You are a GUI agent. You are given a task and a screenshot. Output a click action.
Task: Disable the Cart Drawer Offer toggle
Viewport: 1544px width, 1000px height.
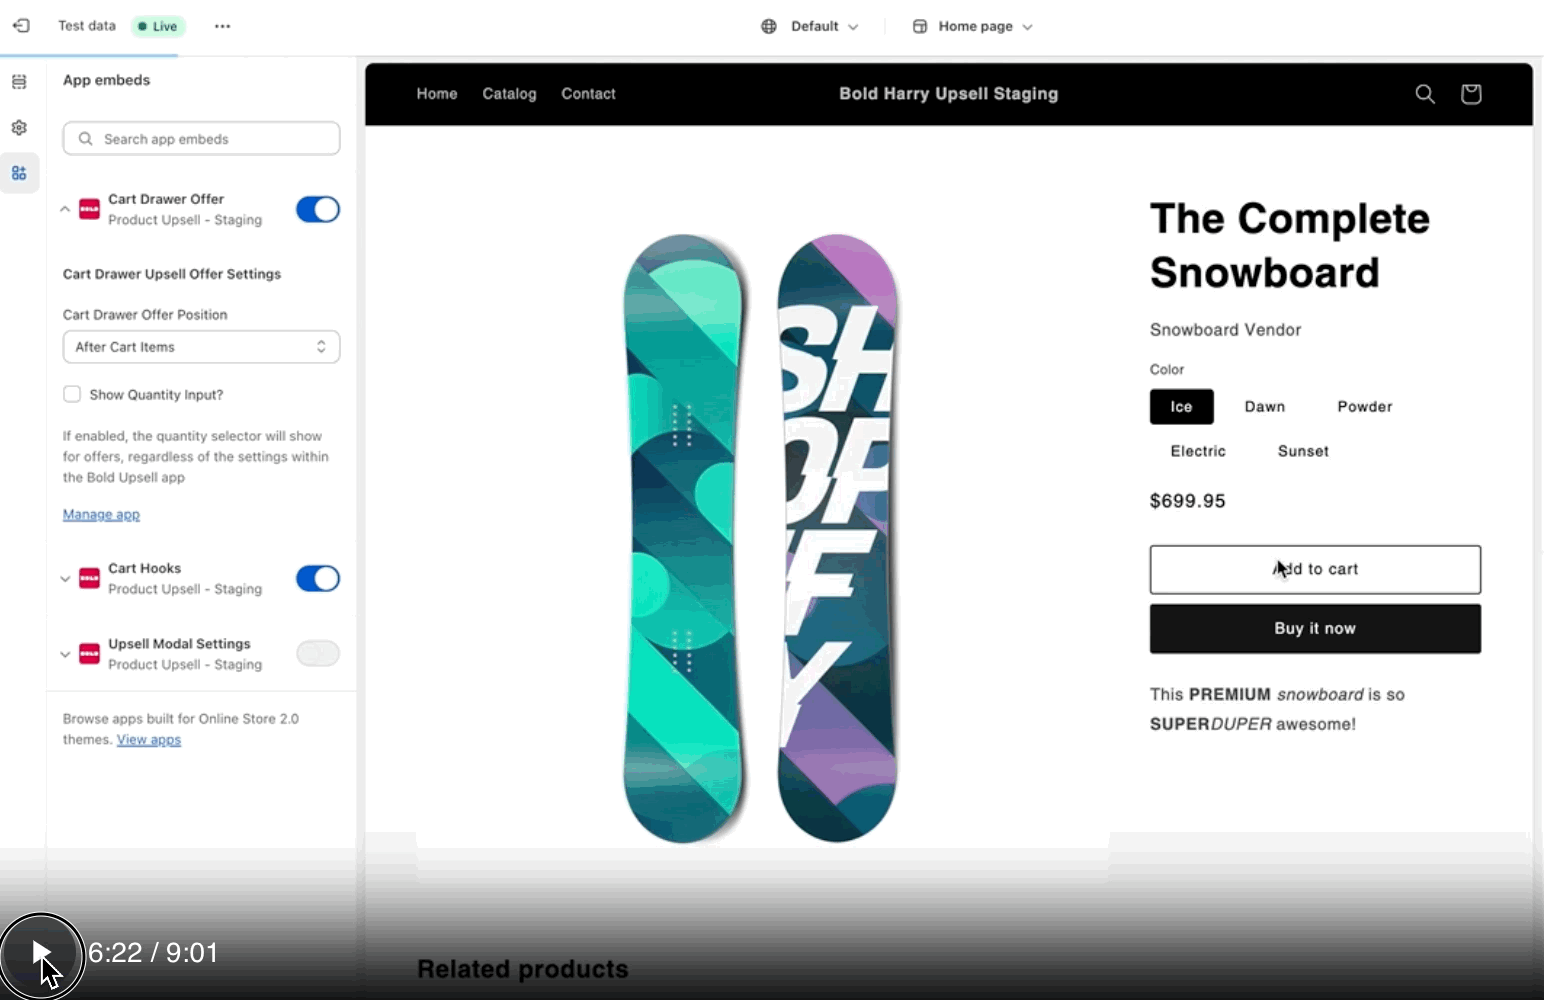click(x=318, y=209)
